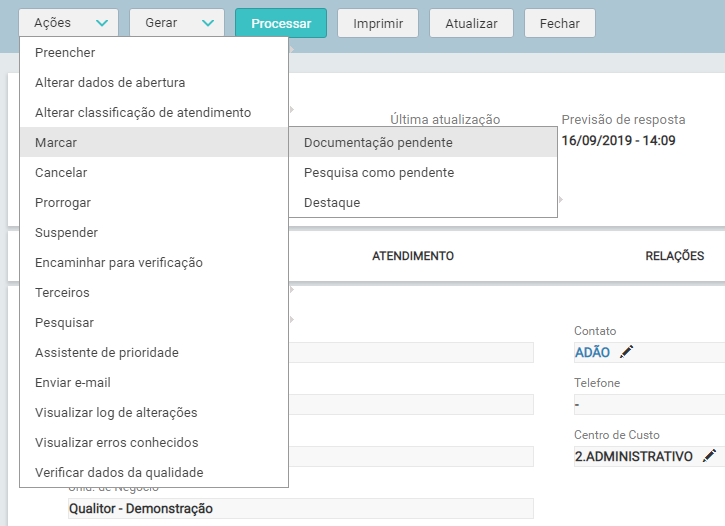This screenshot has width=725, height=526.
Task: Choose Destaque in the submenu
Action: pyautogui.click(x=423, y=202)
